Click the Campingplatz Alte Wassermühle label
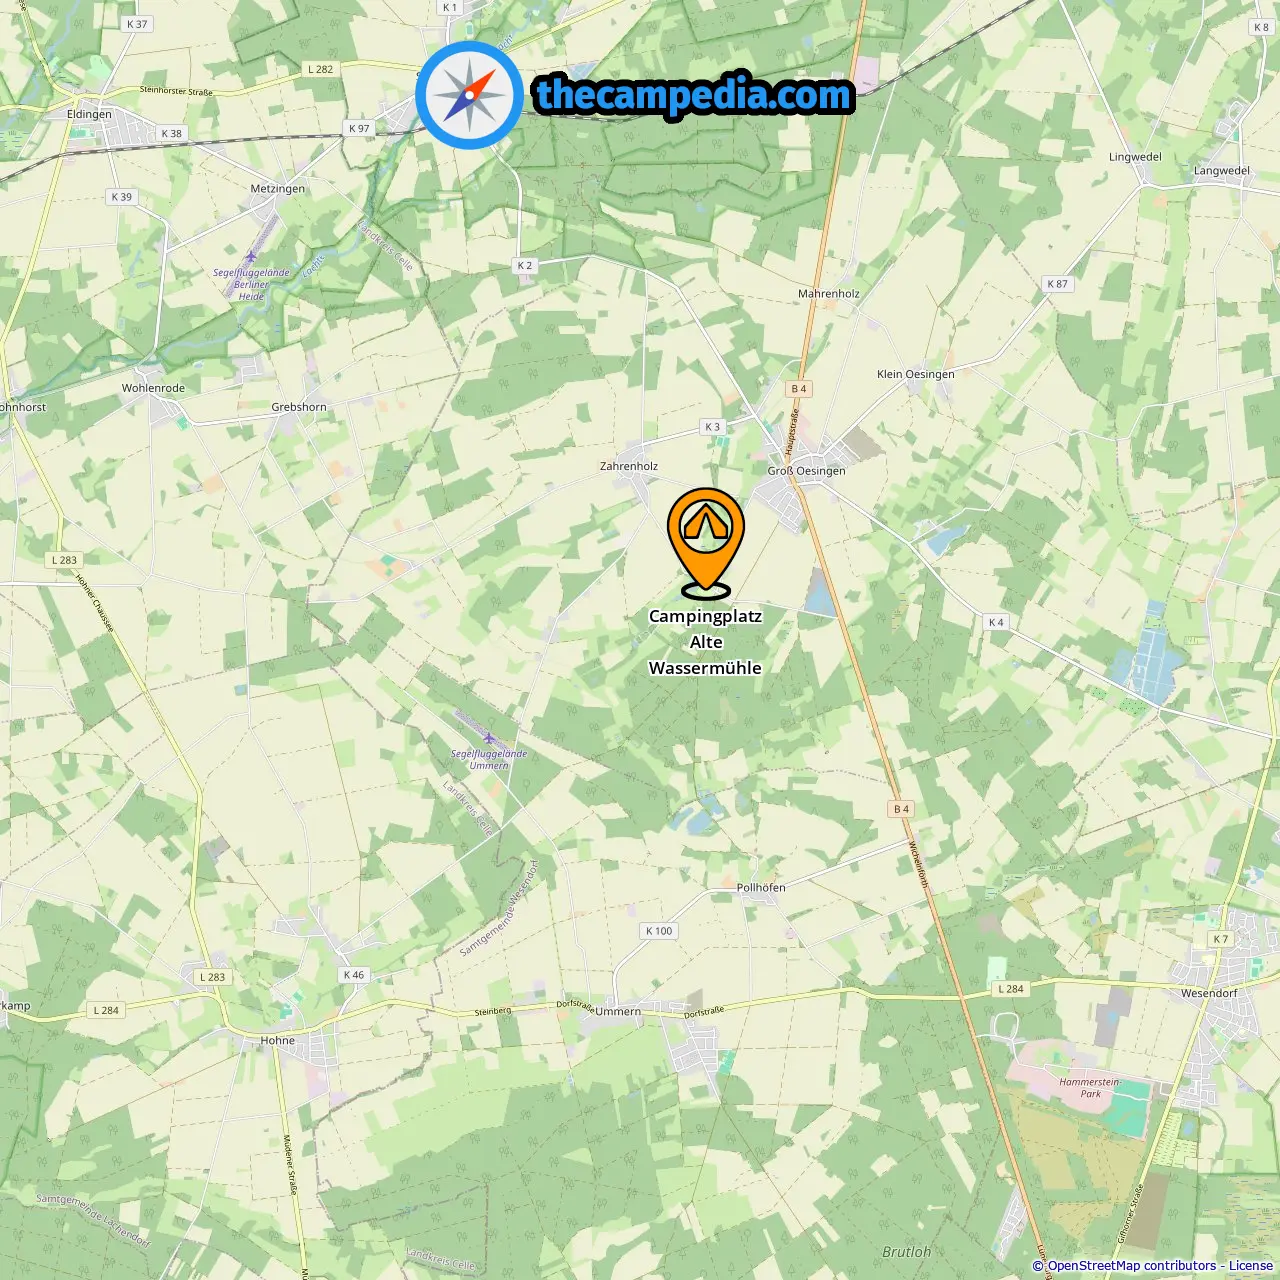This screenshot has width=1280, height=1280. (x=705, y=642)
